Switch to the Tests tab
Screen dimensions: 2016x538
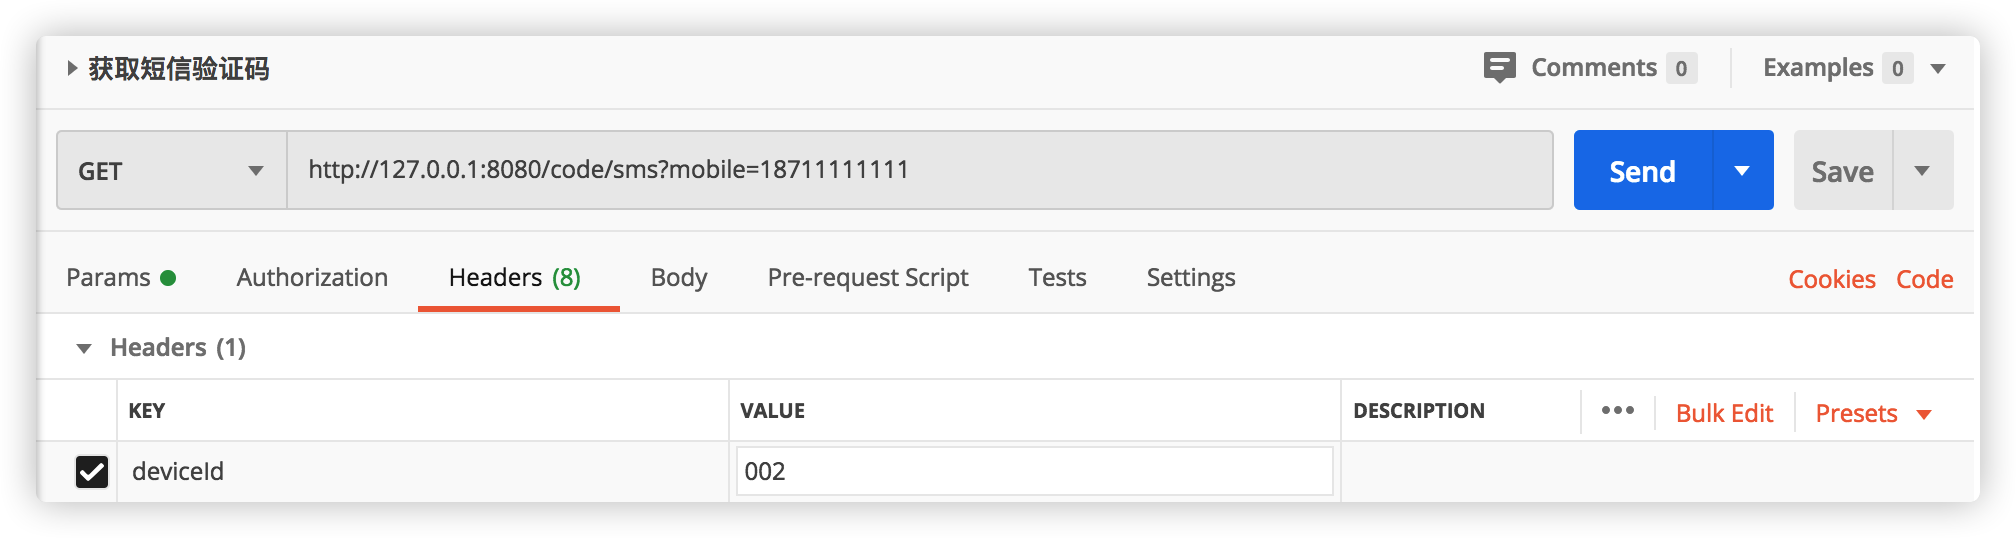[x=1057, y=278]
